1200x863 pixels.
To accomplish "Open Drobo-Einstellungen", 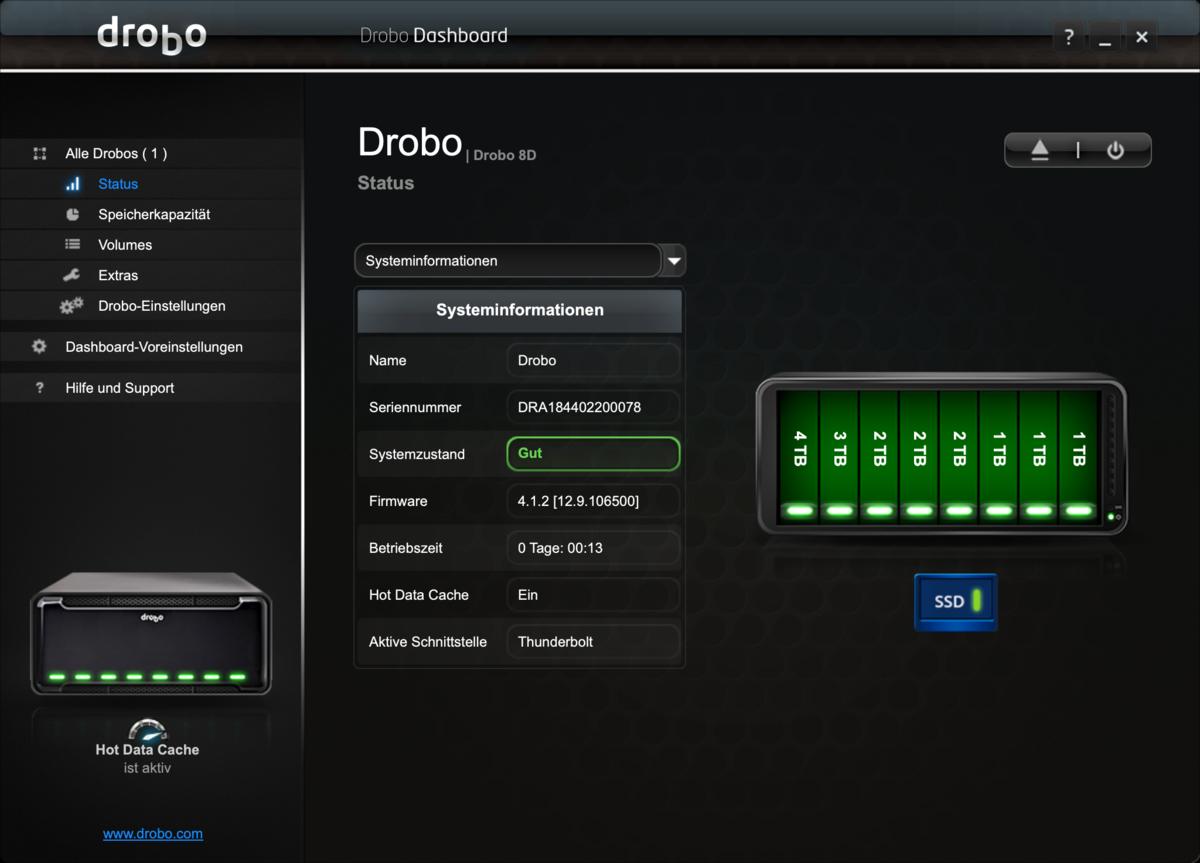I will pos(162,306).
